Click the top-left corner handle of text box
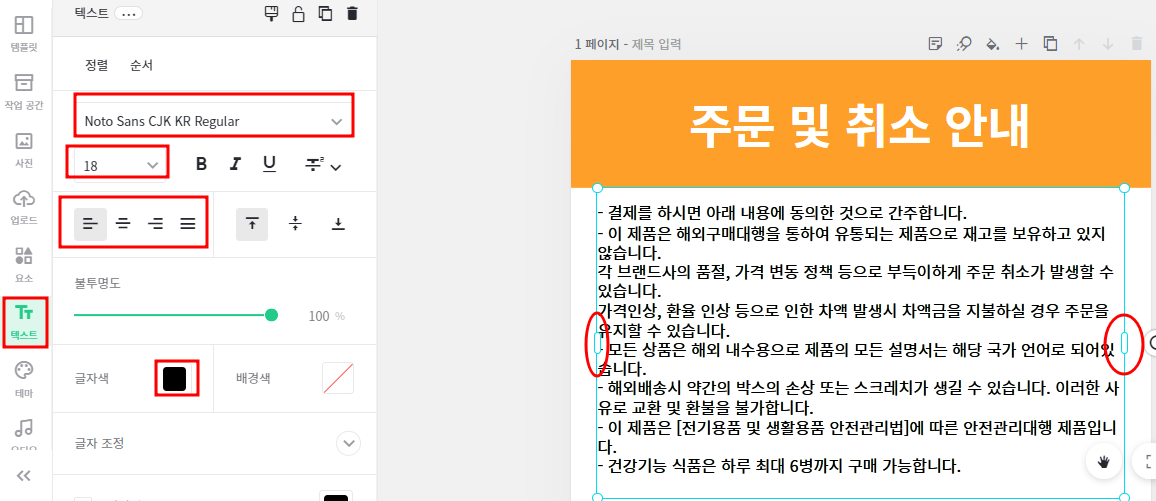This screenshot has width=1156, height=501. click(x=597, y=188)
